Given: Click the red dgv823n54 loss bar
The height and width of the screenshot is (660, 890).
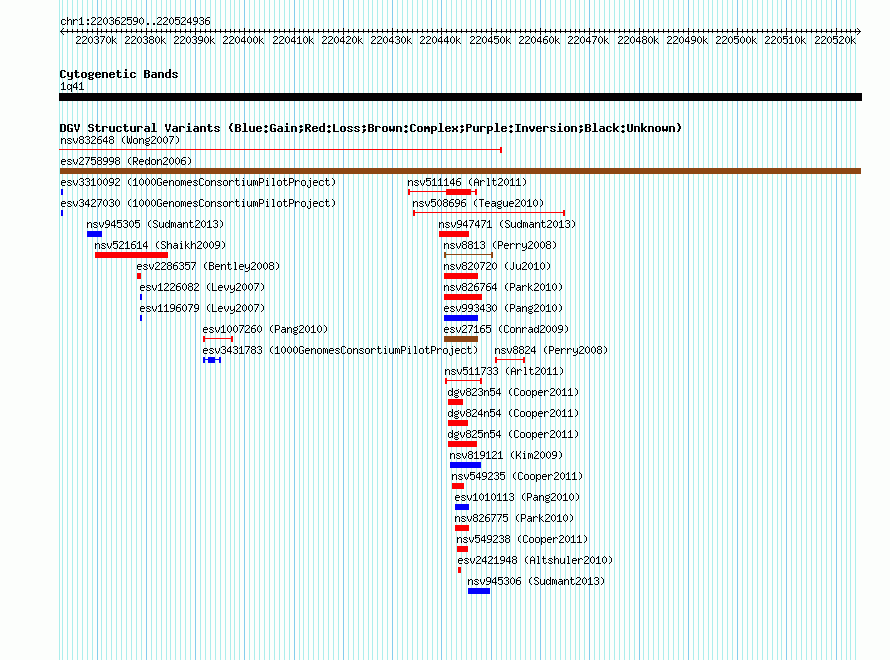Looking at the screenshot, I should (x=455, y=402).
